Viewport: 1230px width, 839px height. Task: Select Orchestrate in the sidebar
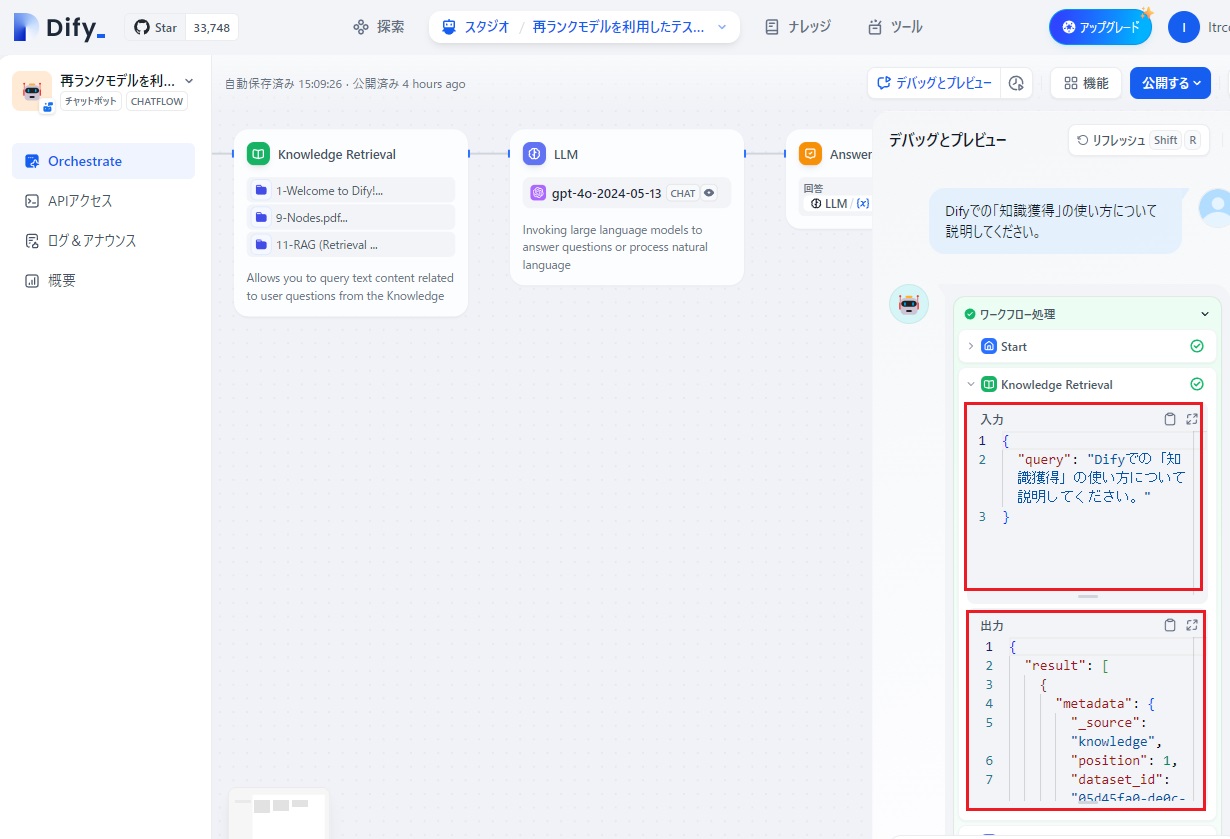click(103, 161)
